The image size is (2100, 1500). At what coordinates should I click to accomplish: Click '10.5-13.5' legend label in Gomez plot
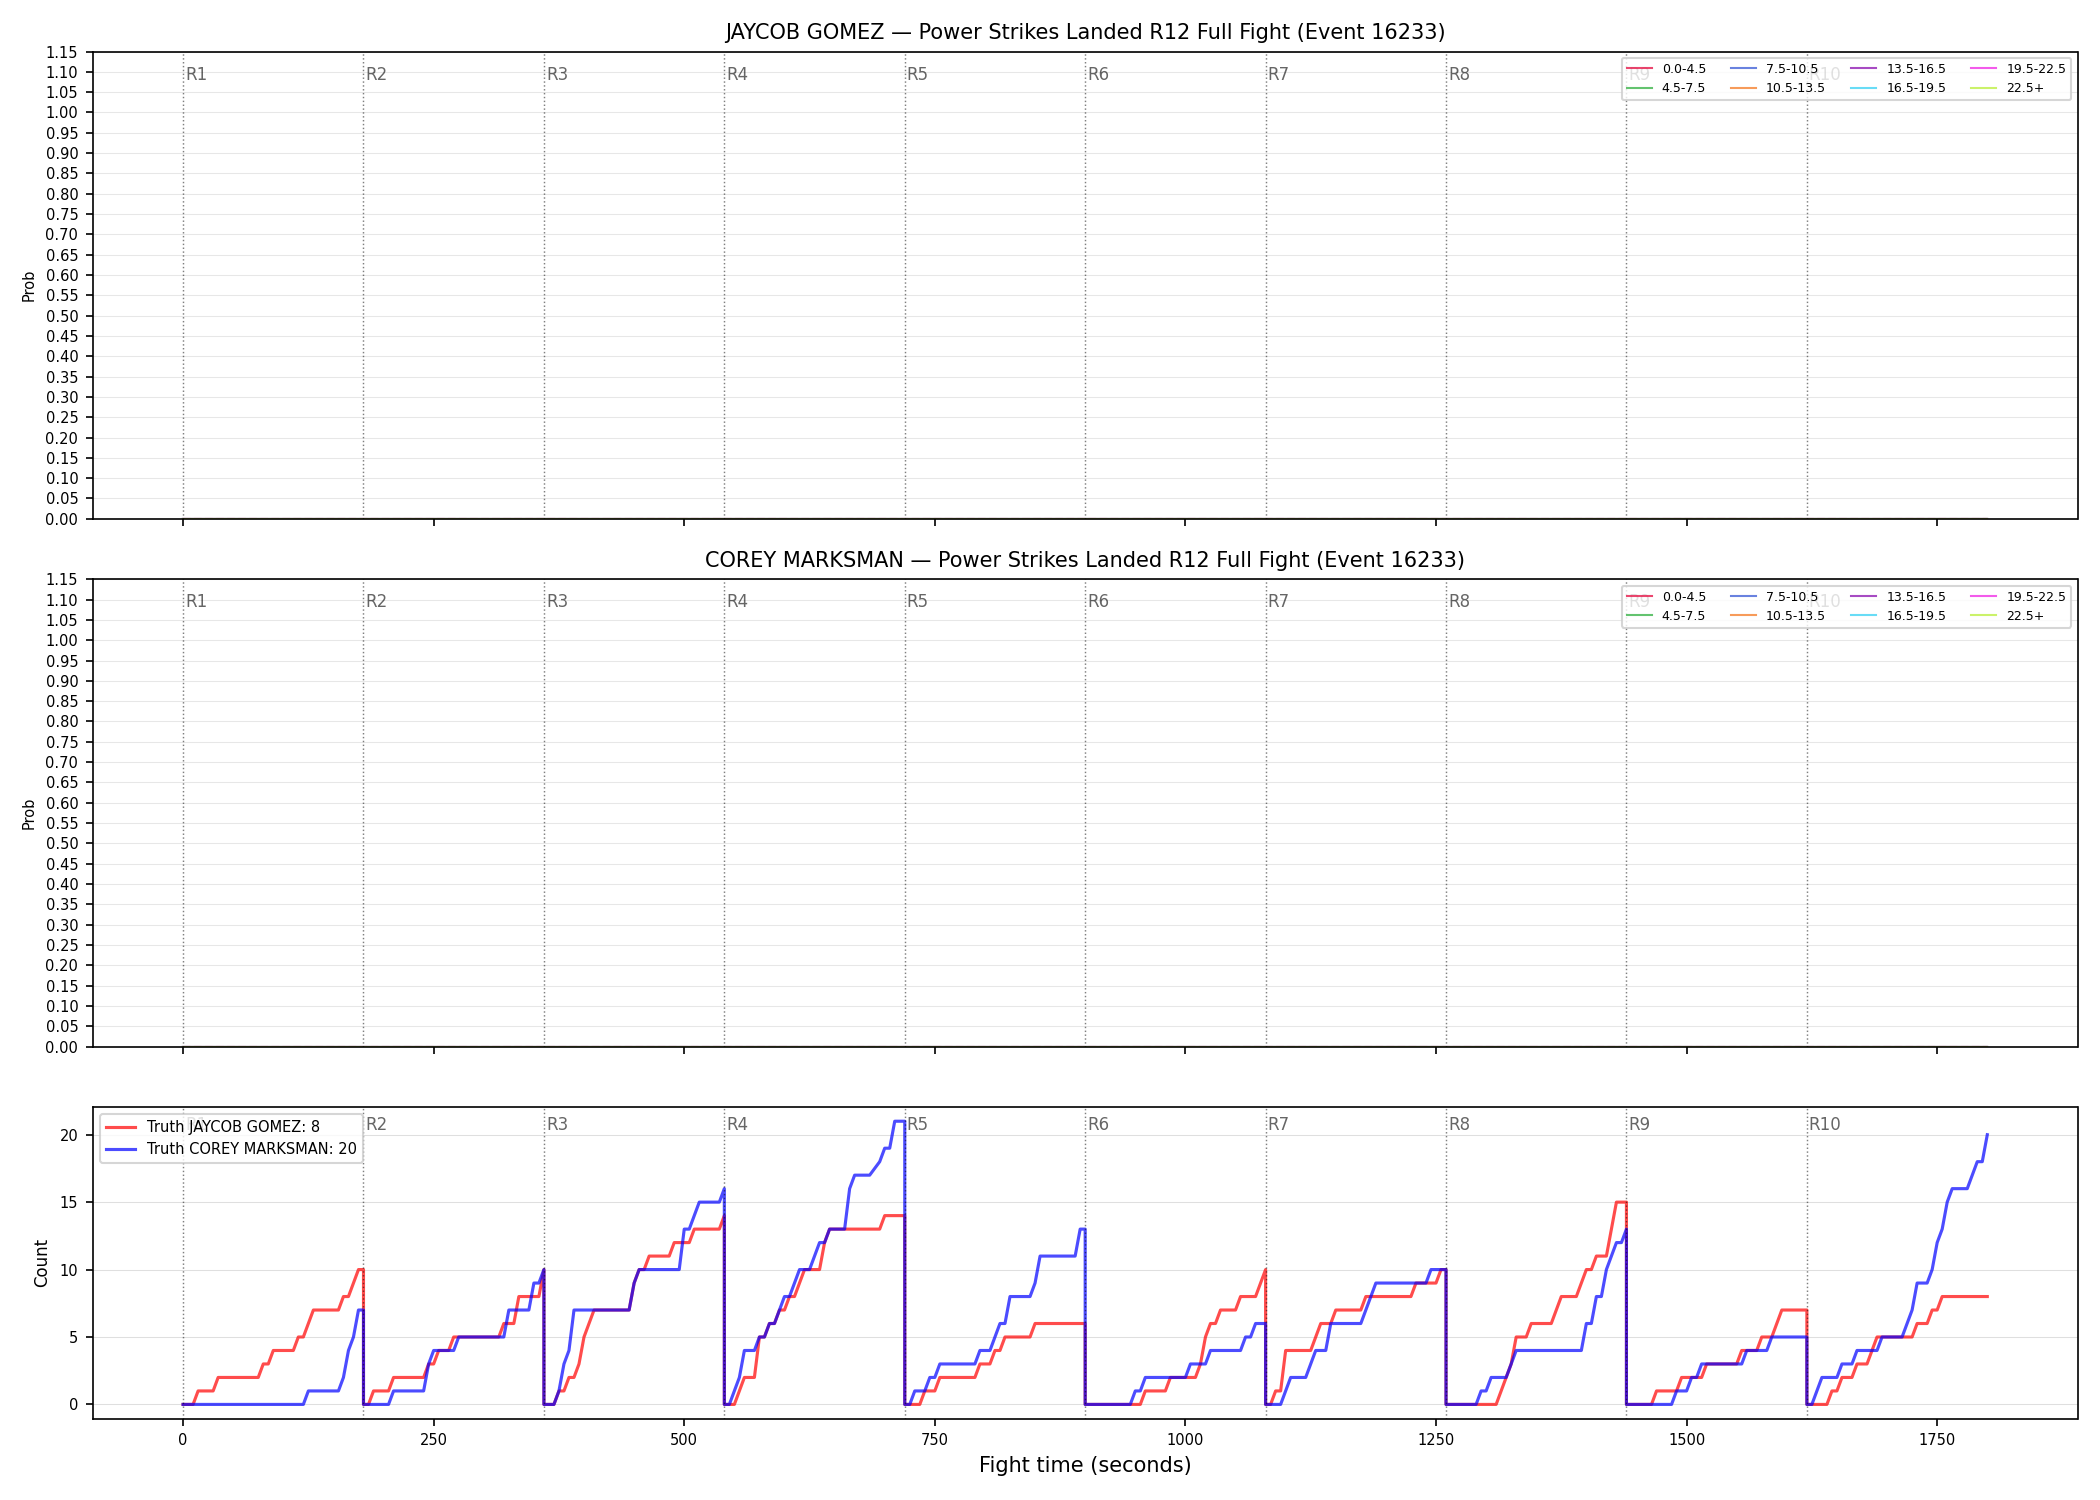[x=1795, y=88]
